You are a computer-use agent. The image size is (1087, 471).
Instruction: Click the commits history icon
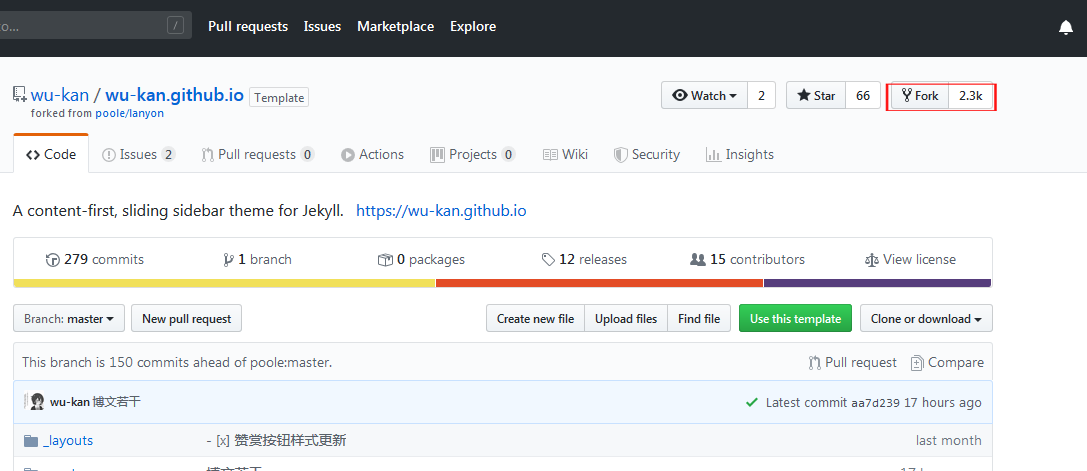53,259
